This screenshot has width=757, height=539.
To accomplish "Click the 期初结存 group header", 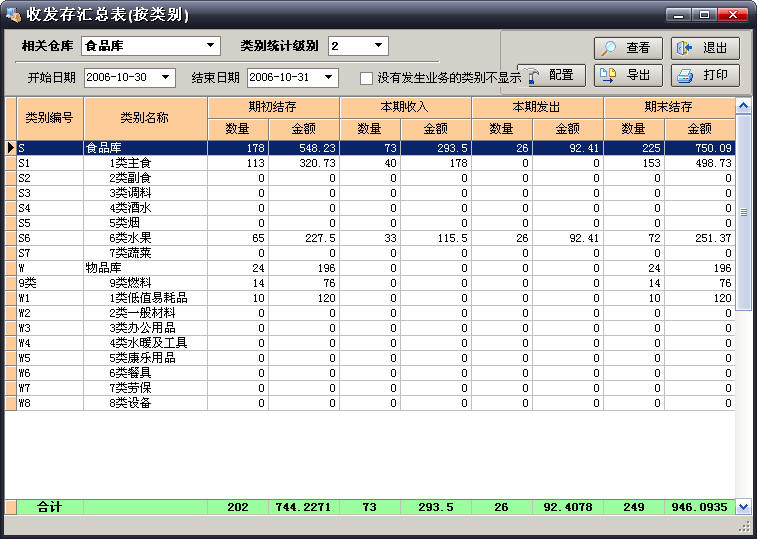I will click(274, 107).
